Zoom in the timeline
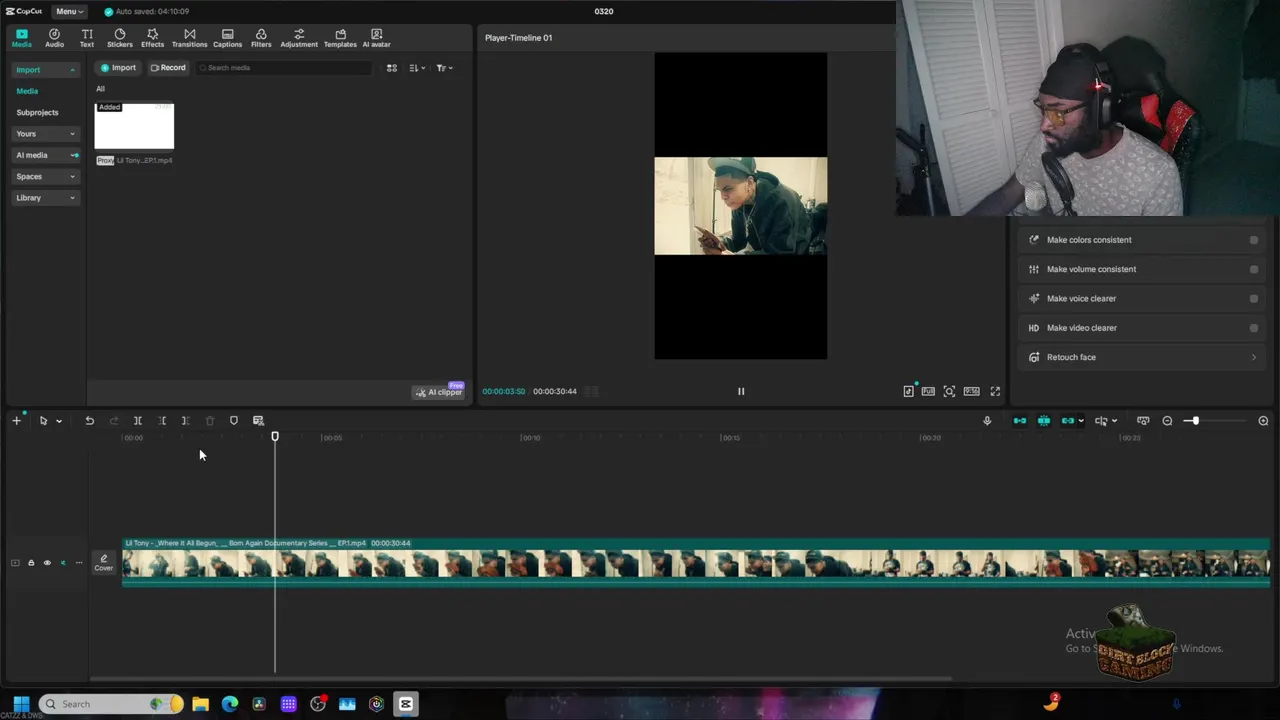 tap(1263, 421)
